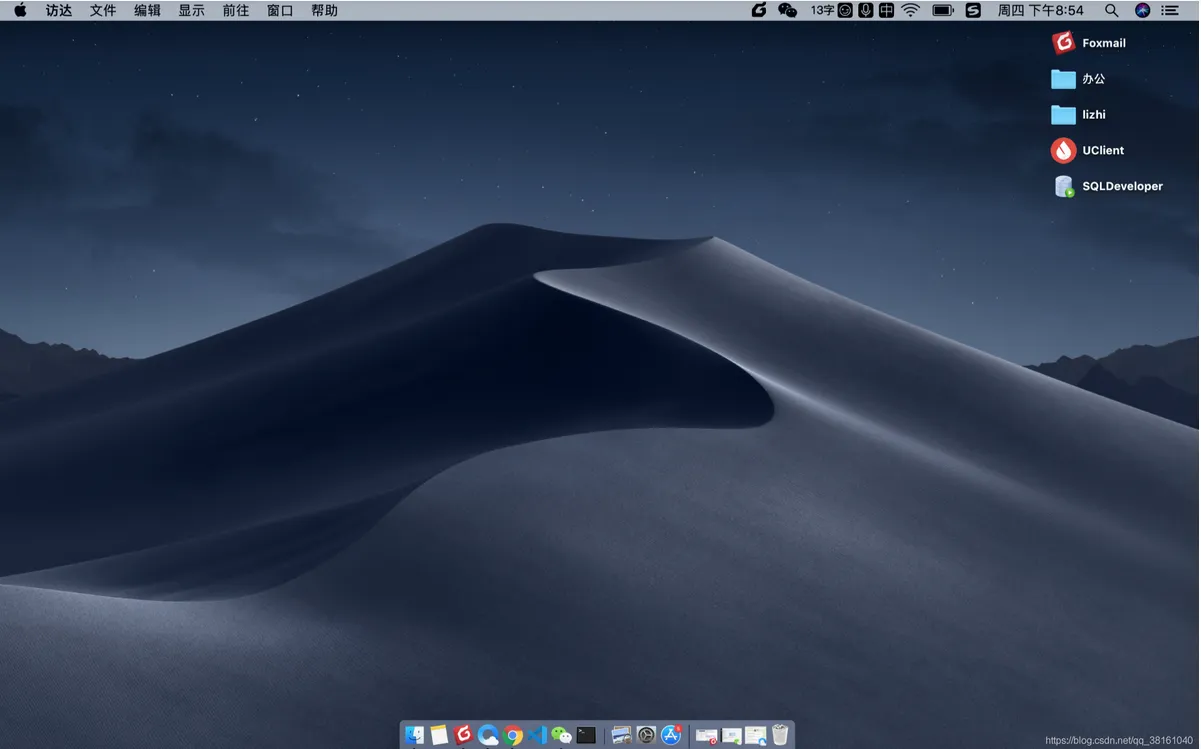
Task: Launch Terminal from the Dock
Action: coord(586,735)
